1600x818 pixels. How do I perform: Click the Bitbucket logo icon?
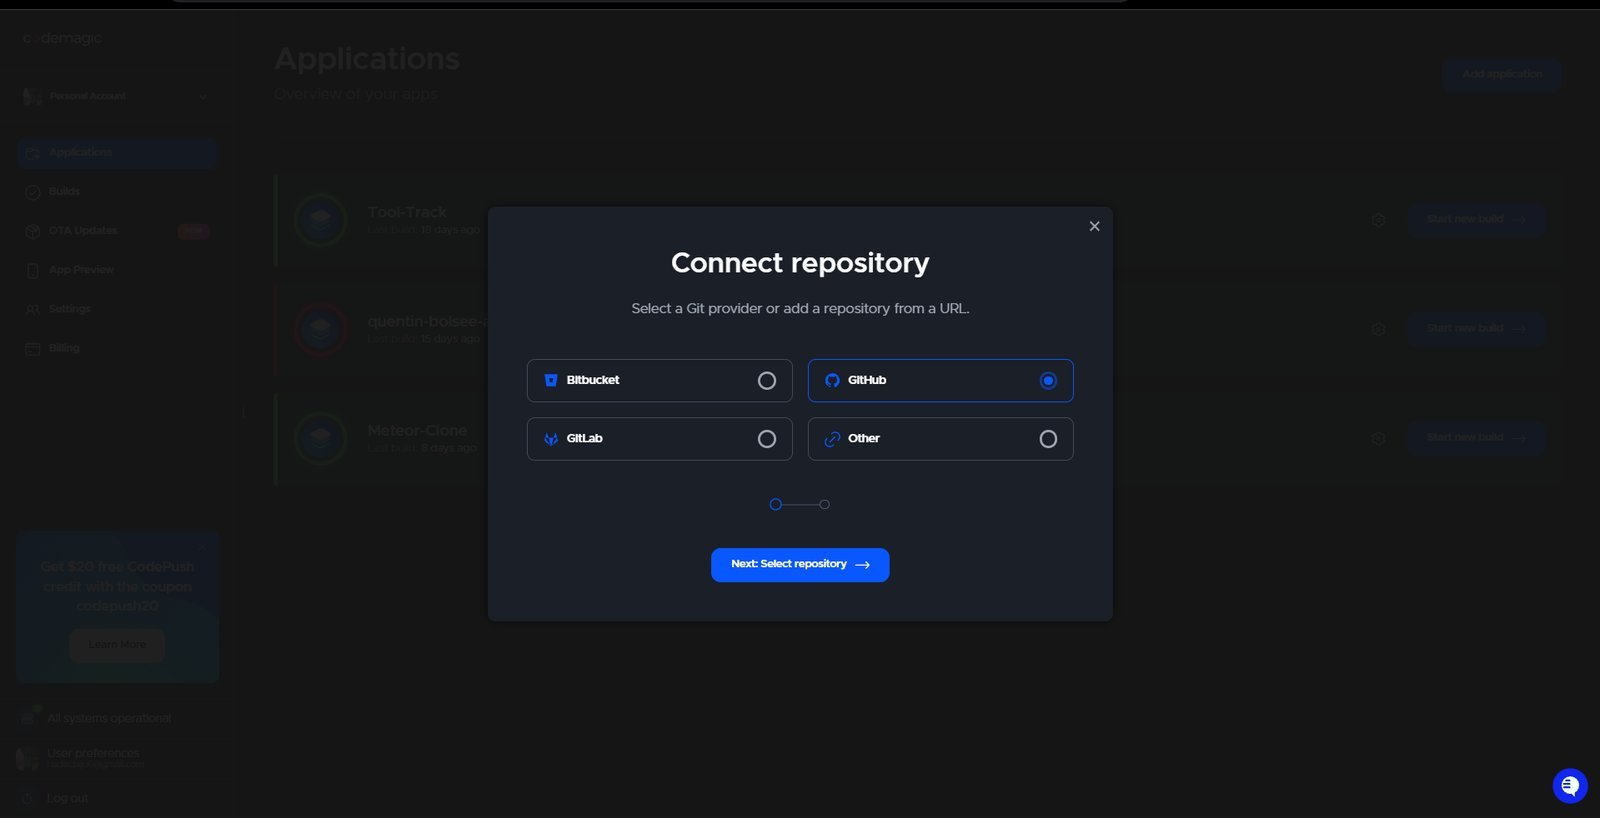point(551,380)
